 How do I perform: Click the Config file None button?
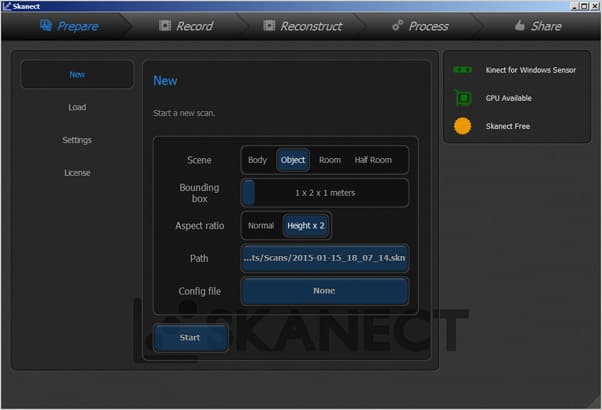(x=325, y=291)
